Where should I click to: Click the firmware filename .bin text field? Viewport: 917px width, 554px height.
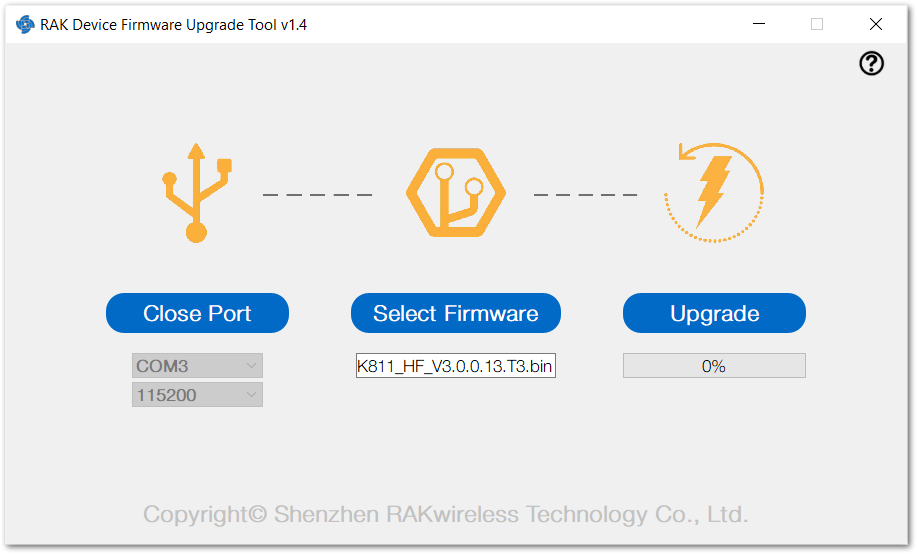tap(456, 366)
